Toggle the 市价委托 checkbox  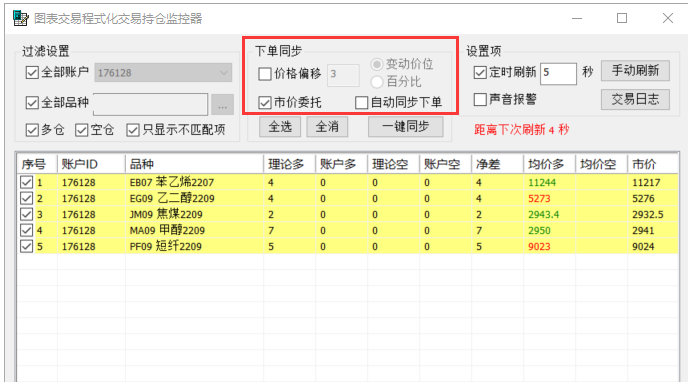point(265,103)
